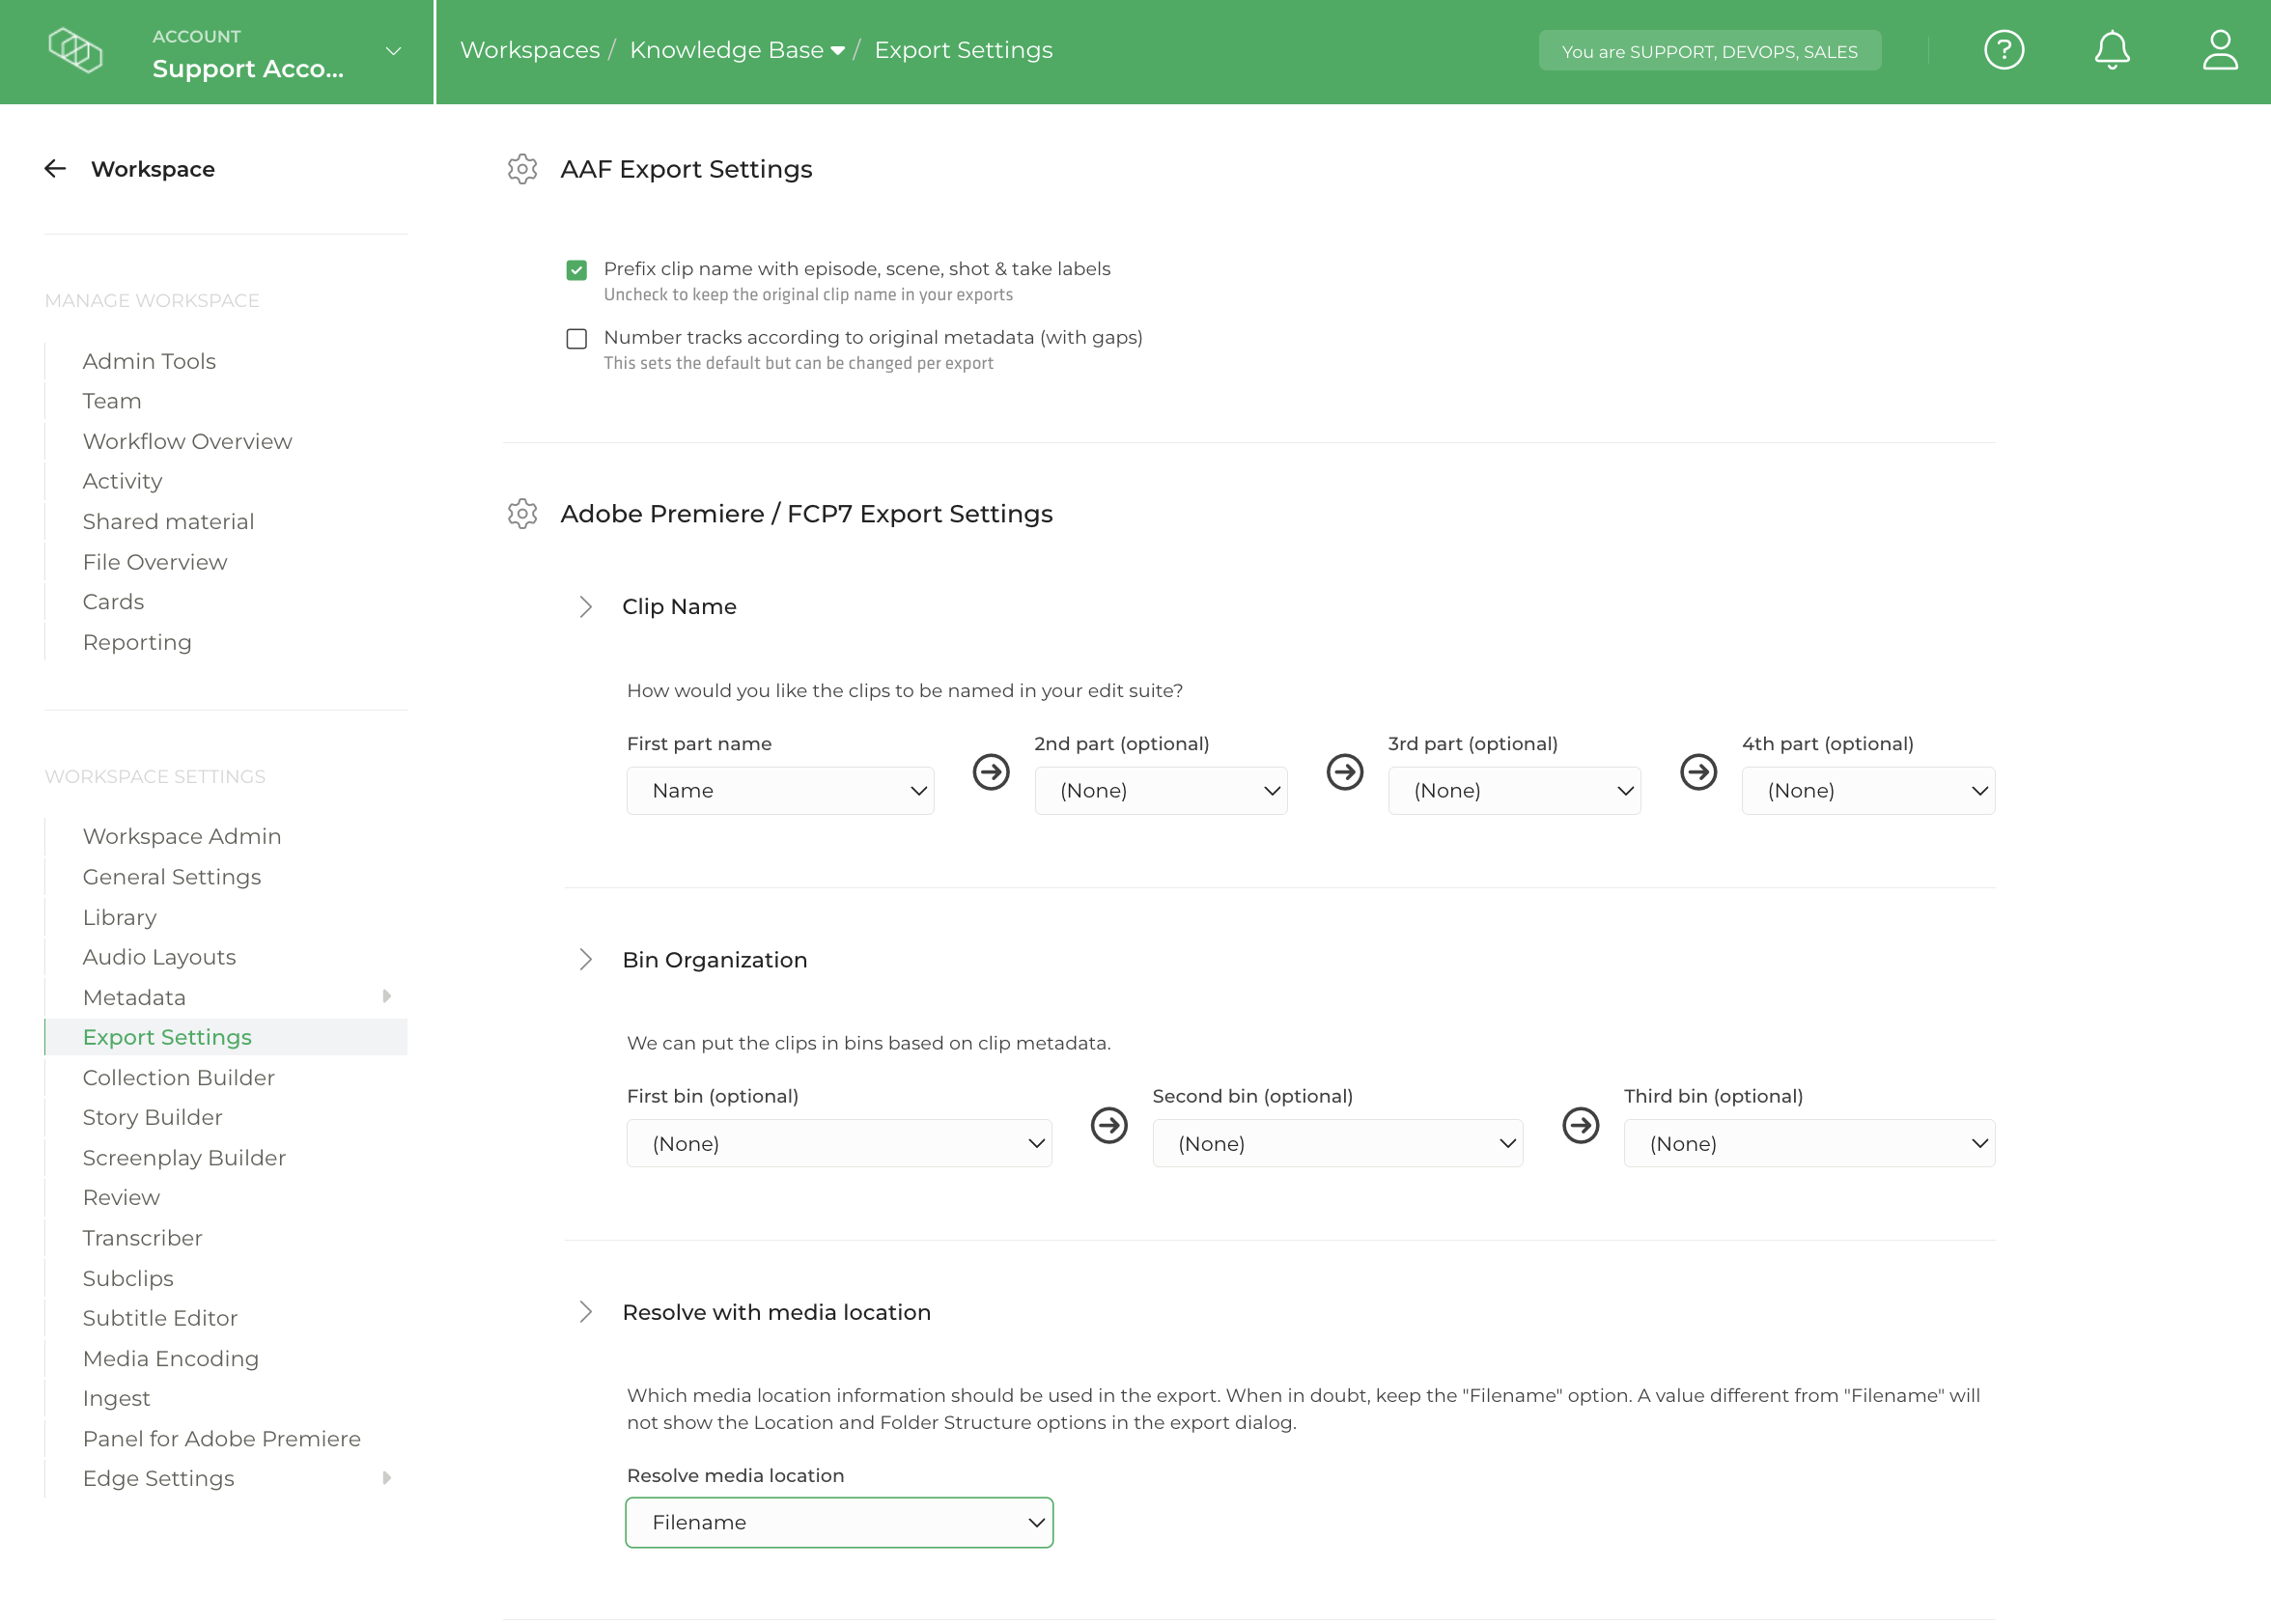Click the SUPPORT, DEVOPS, SALES role badge
This screenshot has height=1624, width=2271.
pos(1709,51)
